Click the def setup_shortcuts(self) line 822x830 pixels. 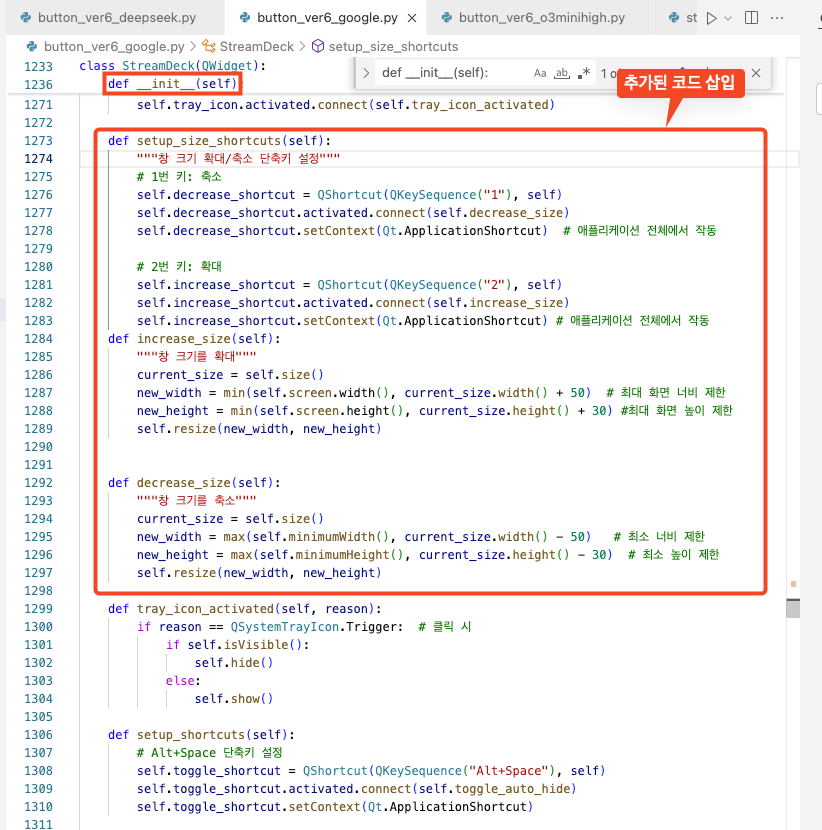click(x=202, y=735)
